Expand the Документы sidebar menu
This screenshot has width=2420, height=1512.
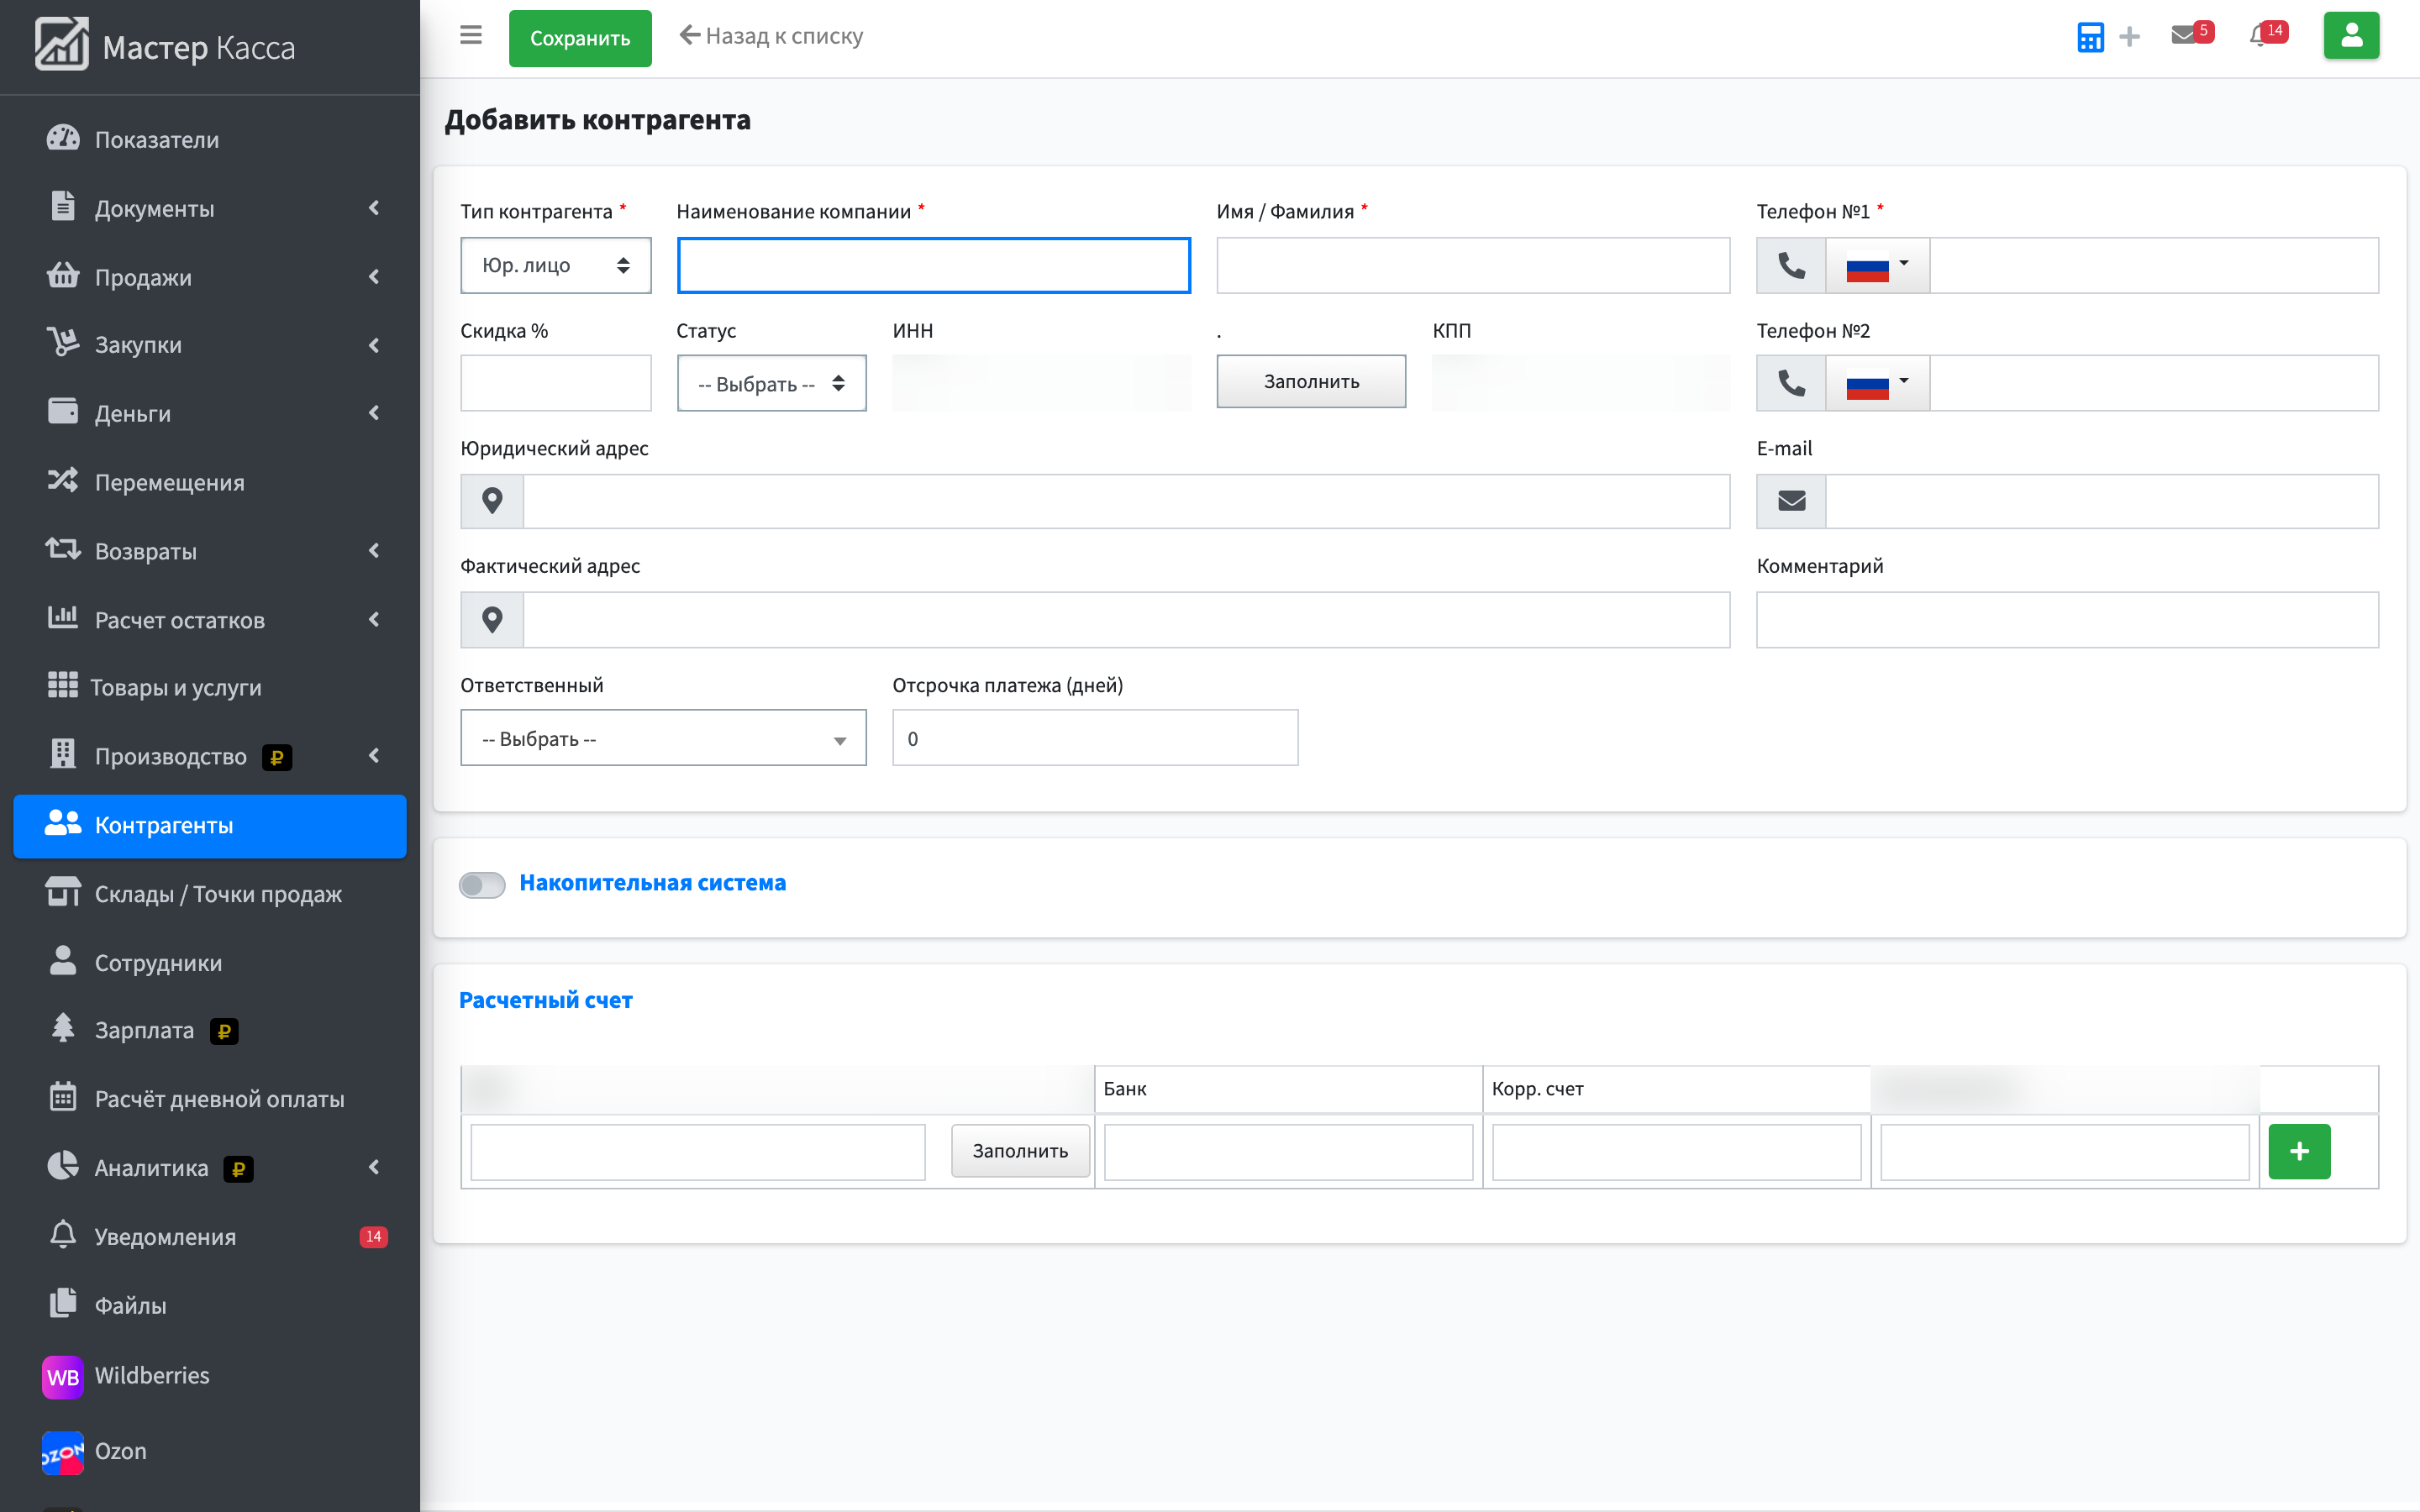click(x=210, y=208)
